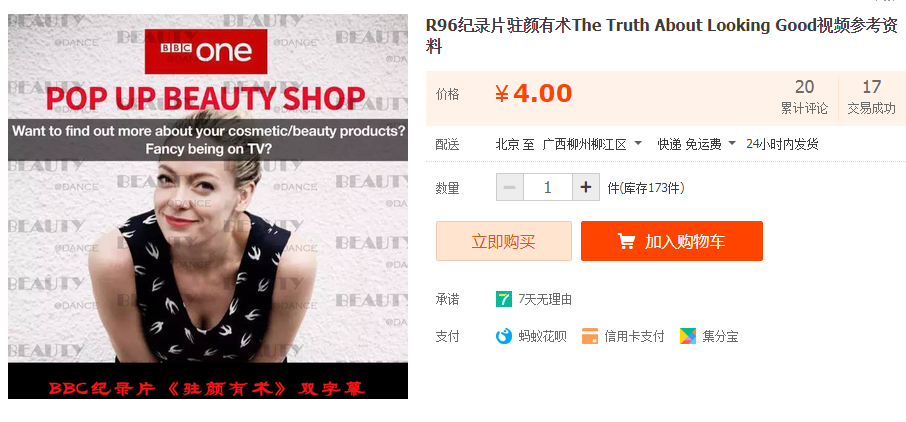
Task: Click the BBC One logo on product image
Action: pos(206,51)
